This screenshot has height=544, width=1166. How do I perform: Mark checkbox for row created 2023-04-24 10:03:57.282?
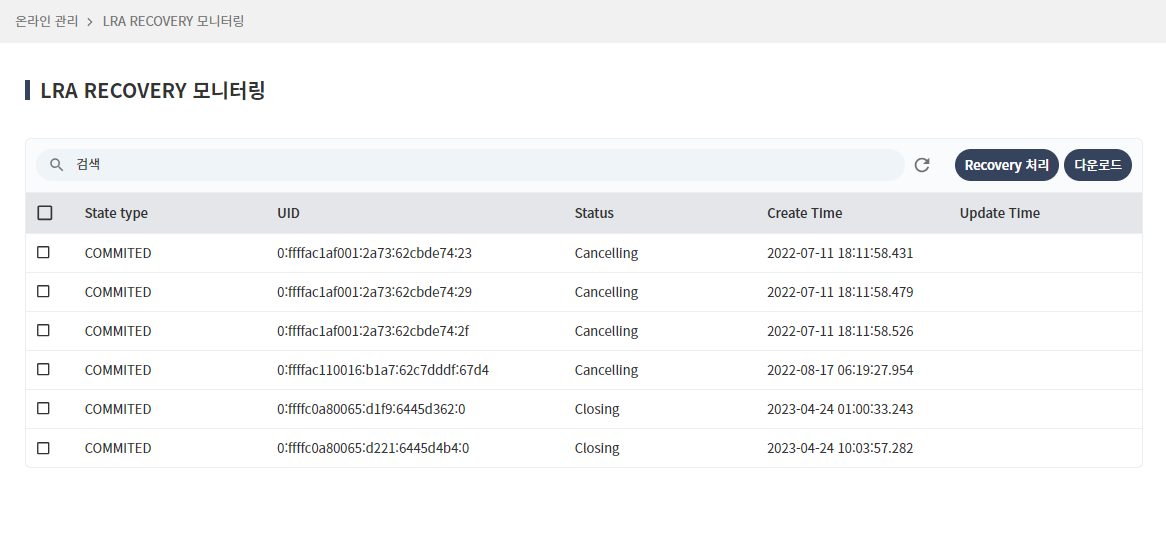pyautogui.click(x=43, y=448)
